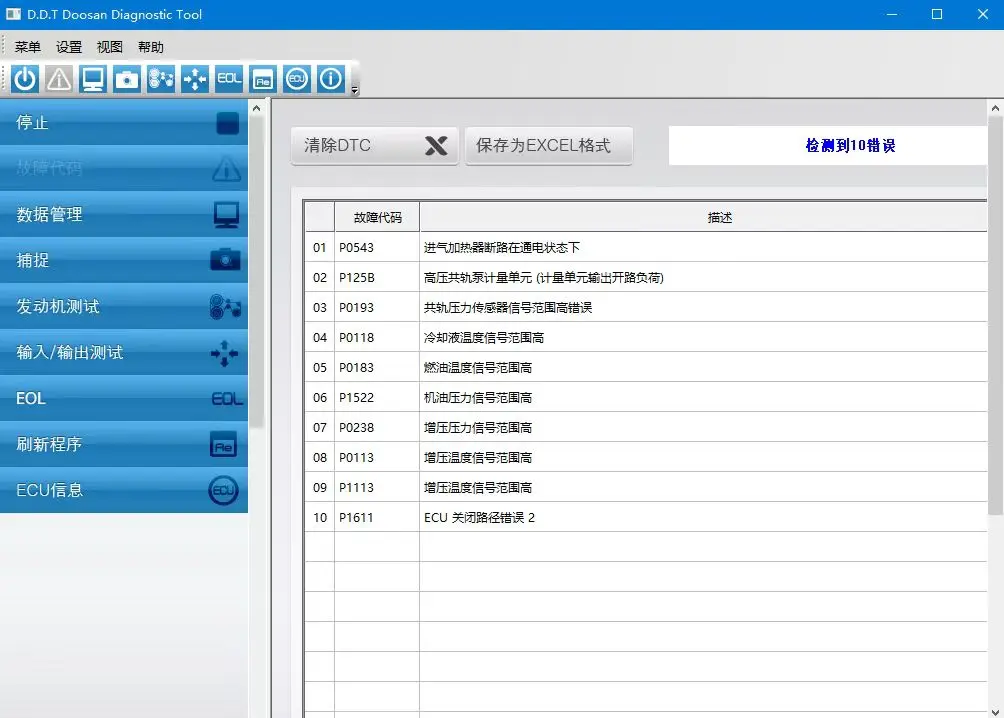Open the 帮助 menu
Screen dimensions: 1004x718
coord(151,47)
